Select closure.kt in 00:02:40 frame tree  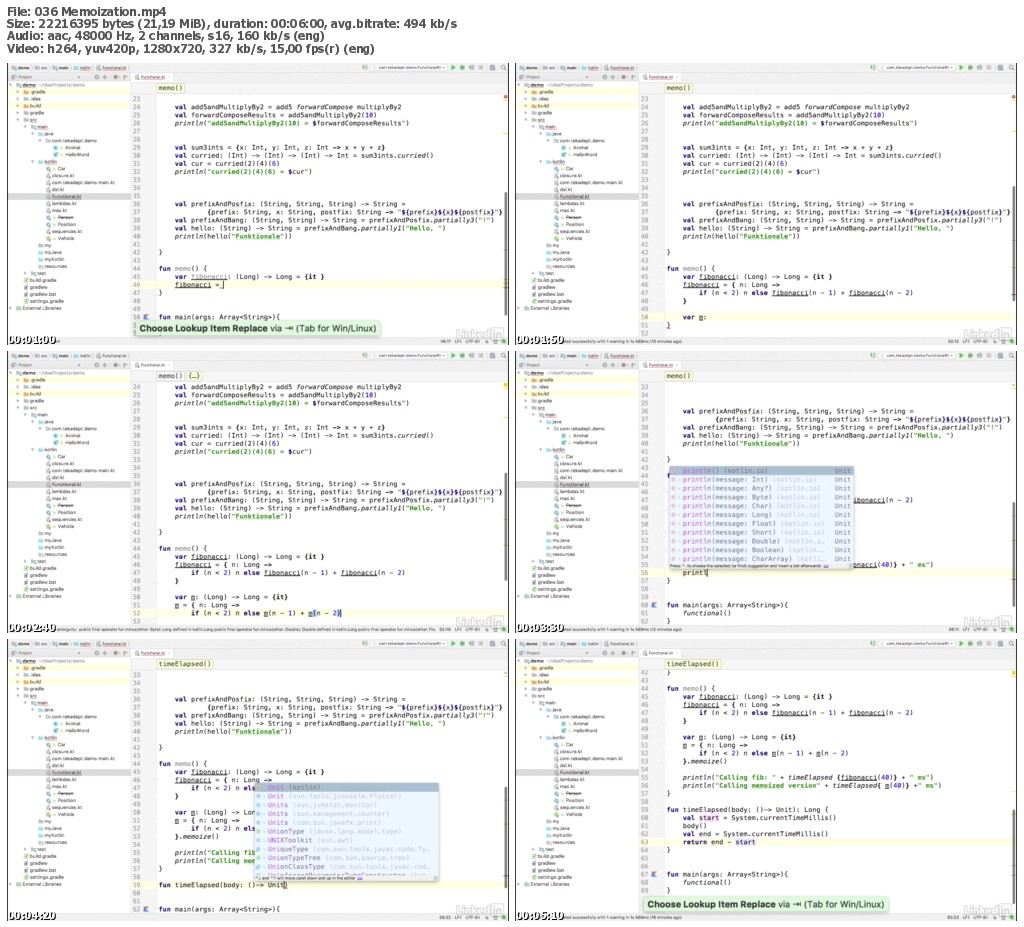tap(60, 463)
